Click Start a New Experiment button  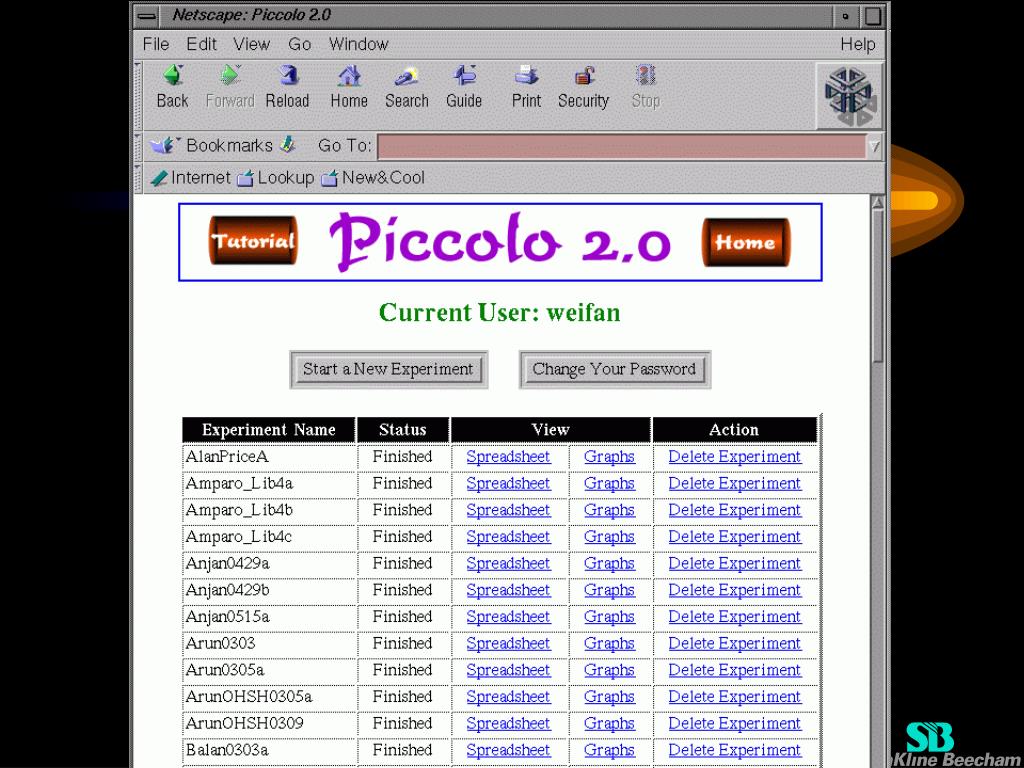389,370
